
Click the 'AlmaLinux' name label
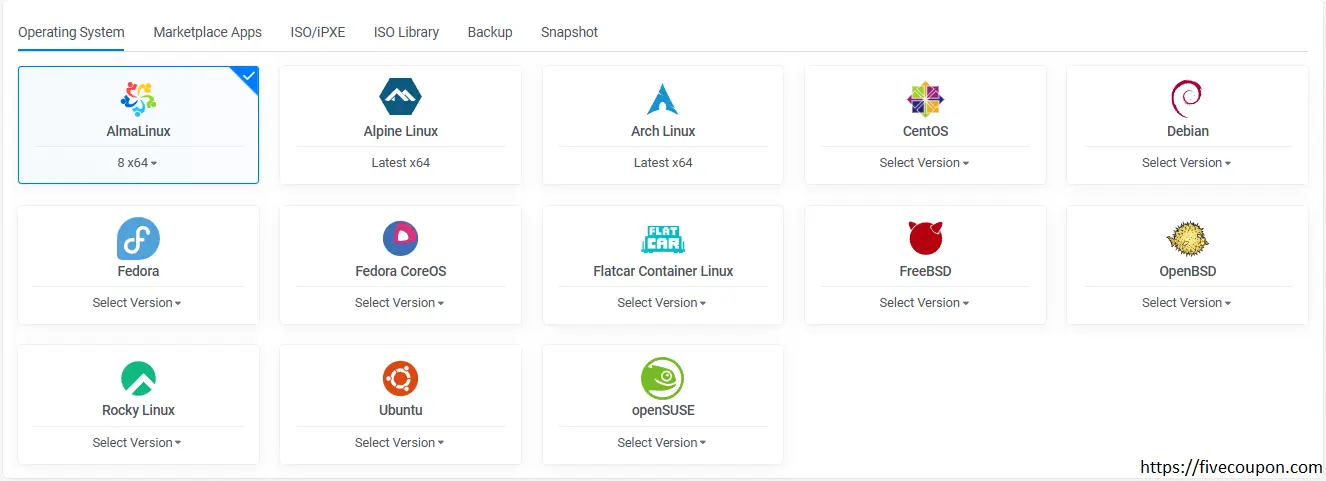coord(138,131)
